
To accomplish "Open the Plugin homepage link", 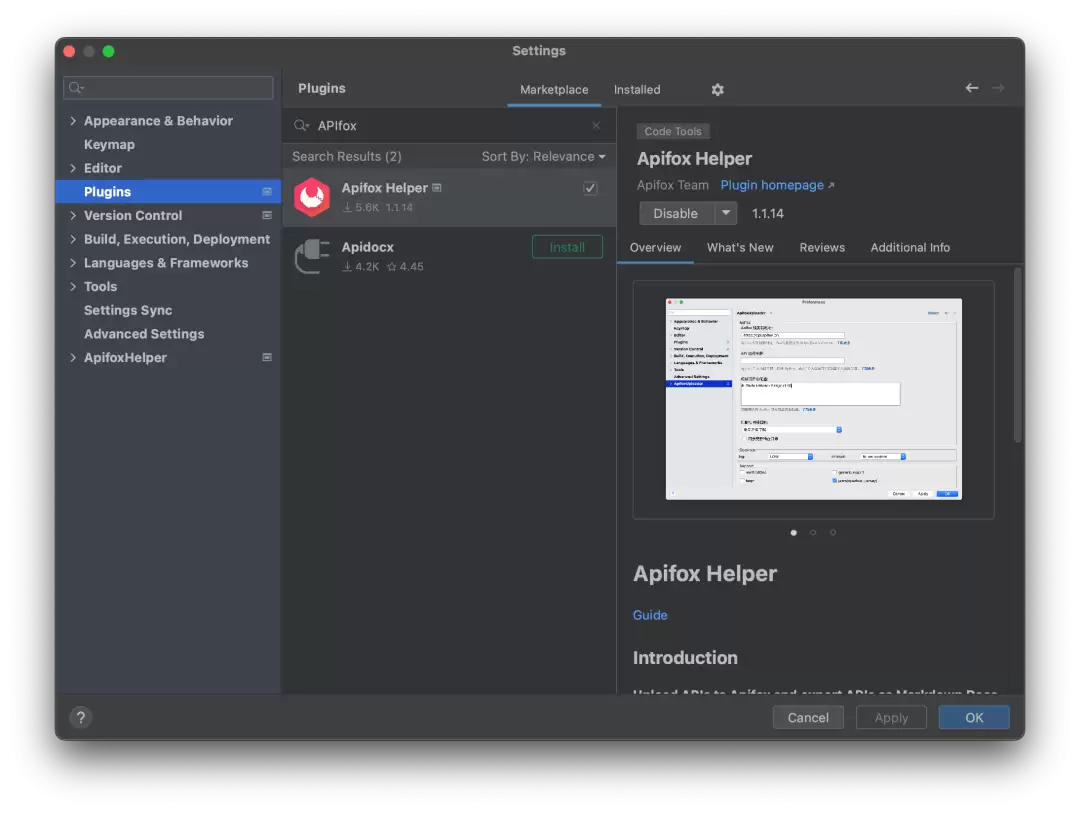I will point(777,185).
